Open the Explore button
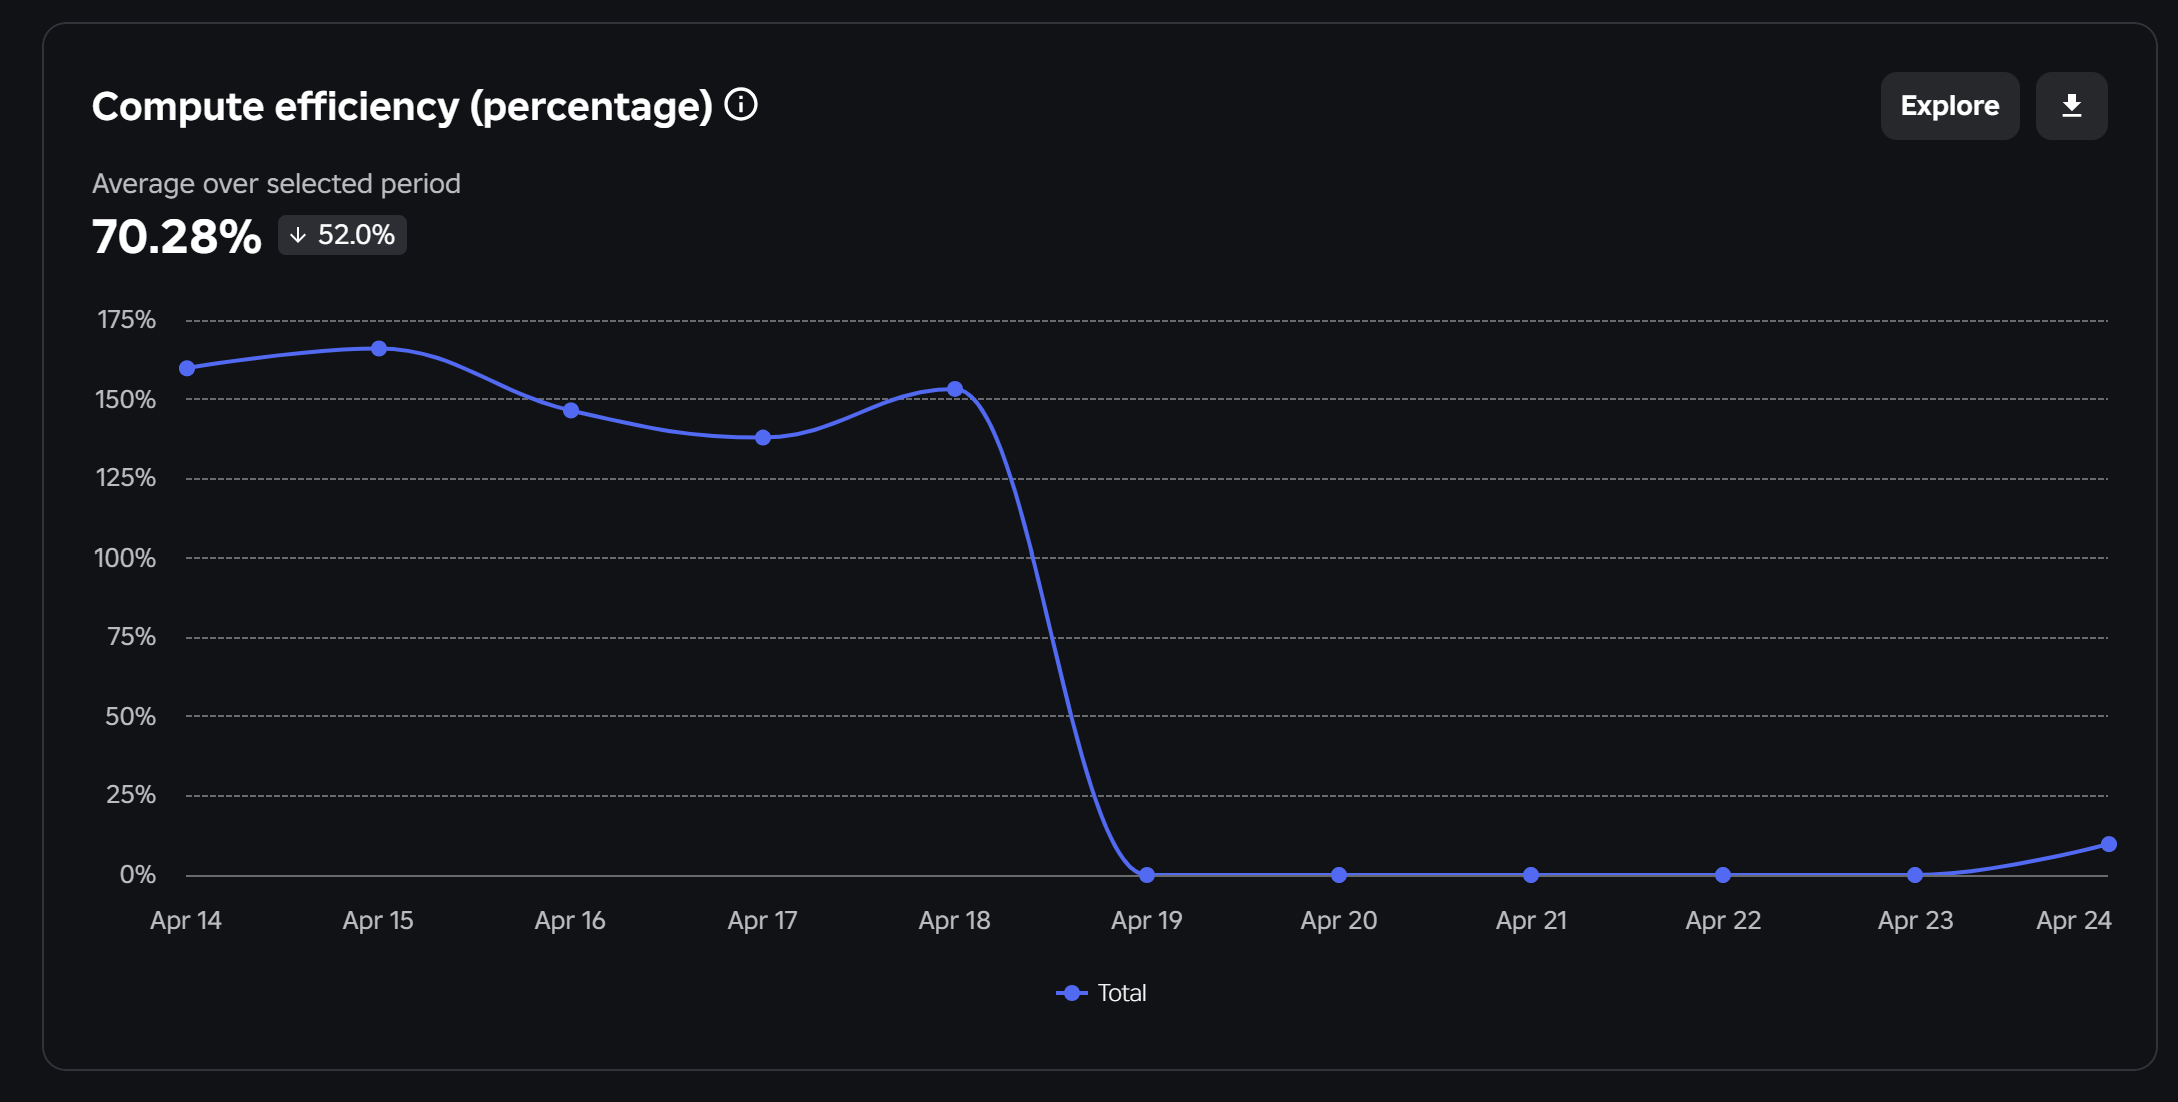This screenshot has width=2178, height=1102. pyautogui.click(x=1949, y=106)
